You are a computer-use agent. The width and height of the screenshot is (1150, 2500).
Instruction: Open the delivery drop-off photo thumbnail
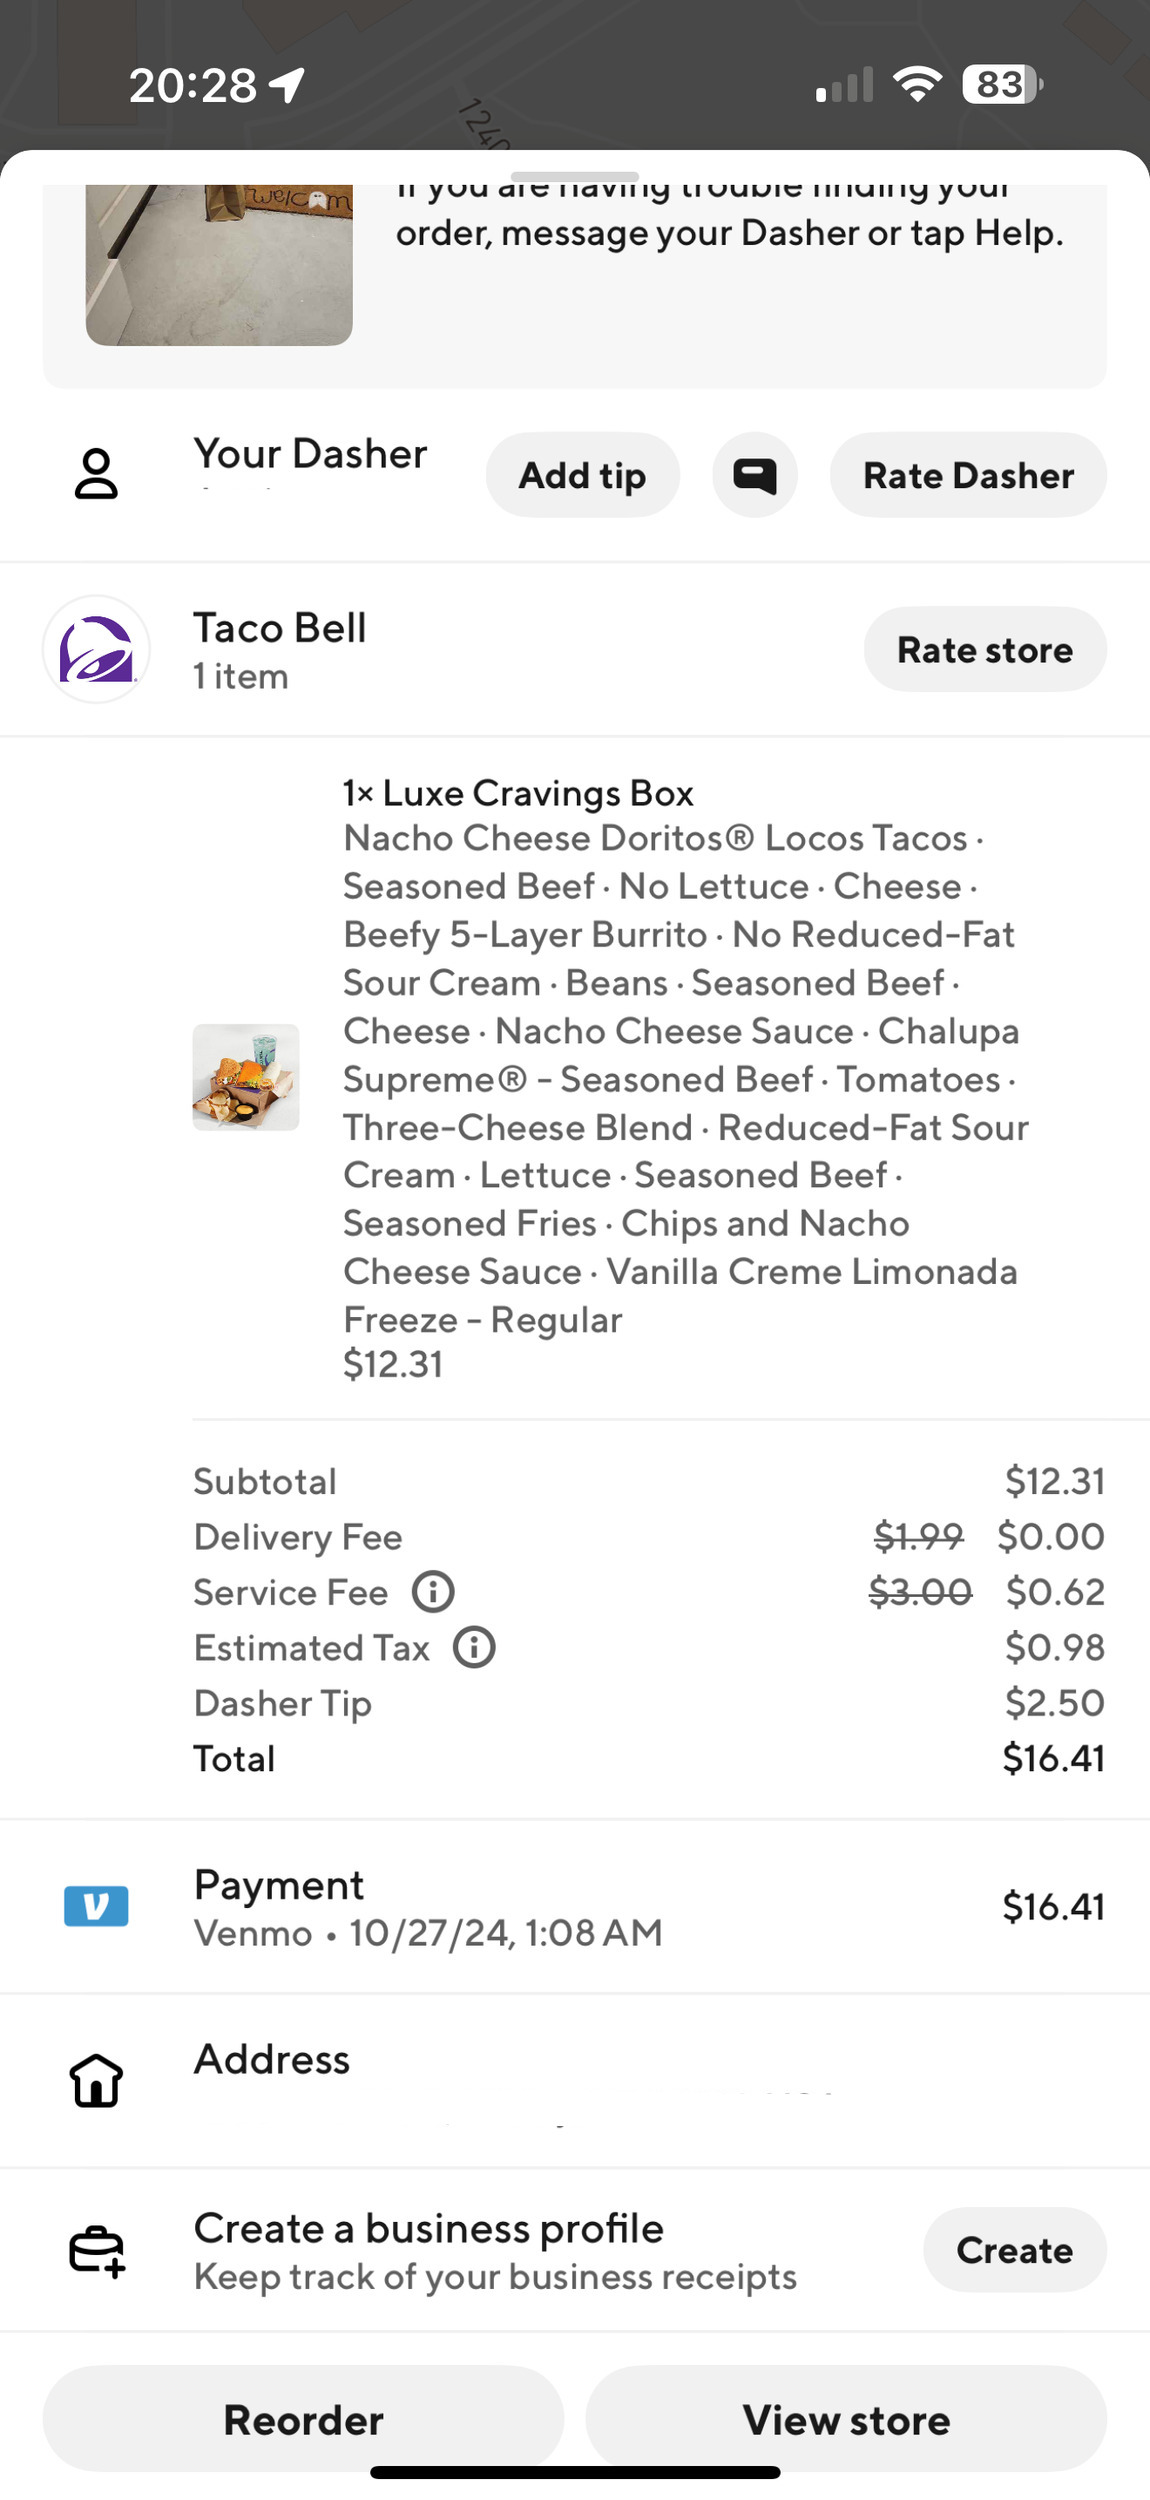[219, 265]
